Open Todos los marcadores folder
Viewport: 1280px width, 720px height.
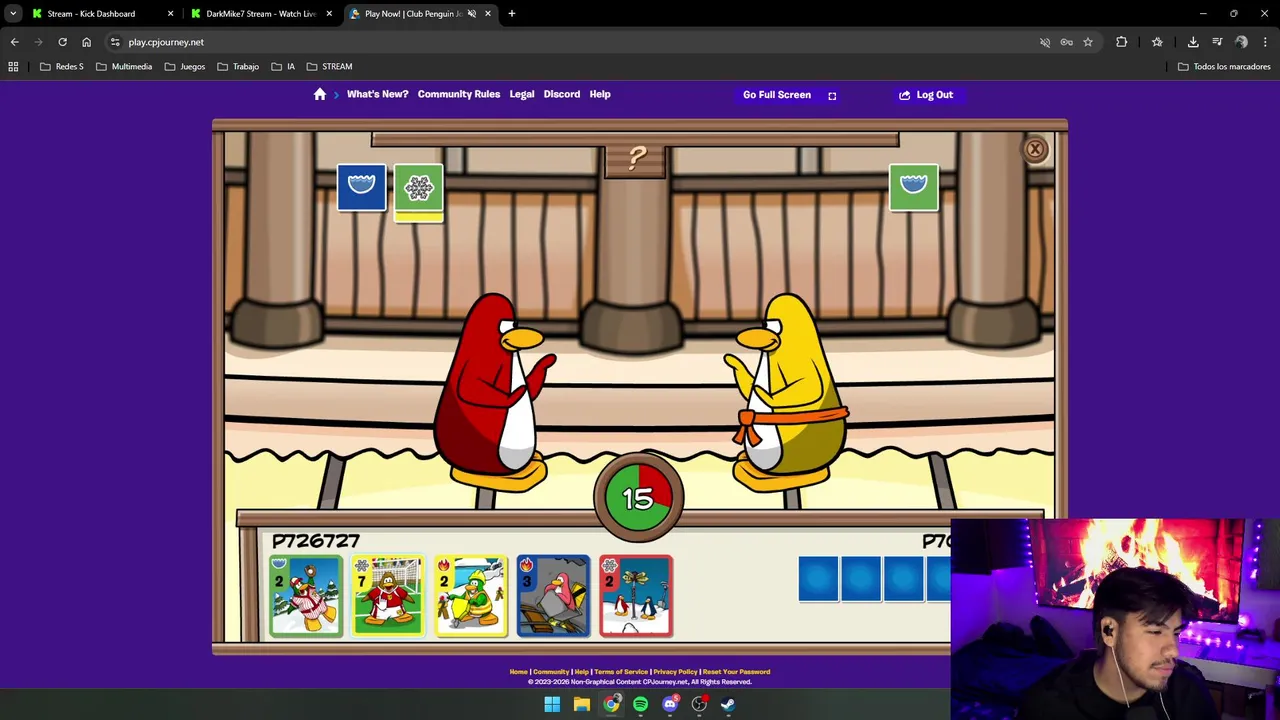click(x=1224, y=67)
